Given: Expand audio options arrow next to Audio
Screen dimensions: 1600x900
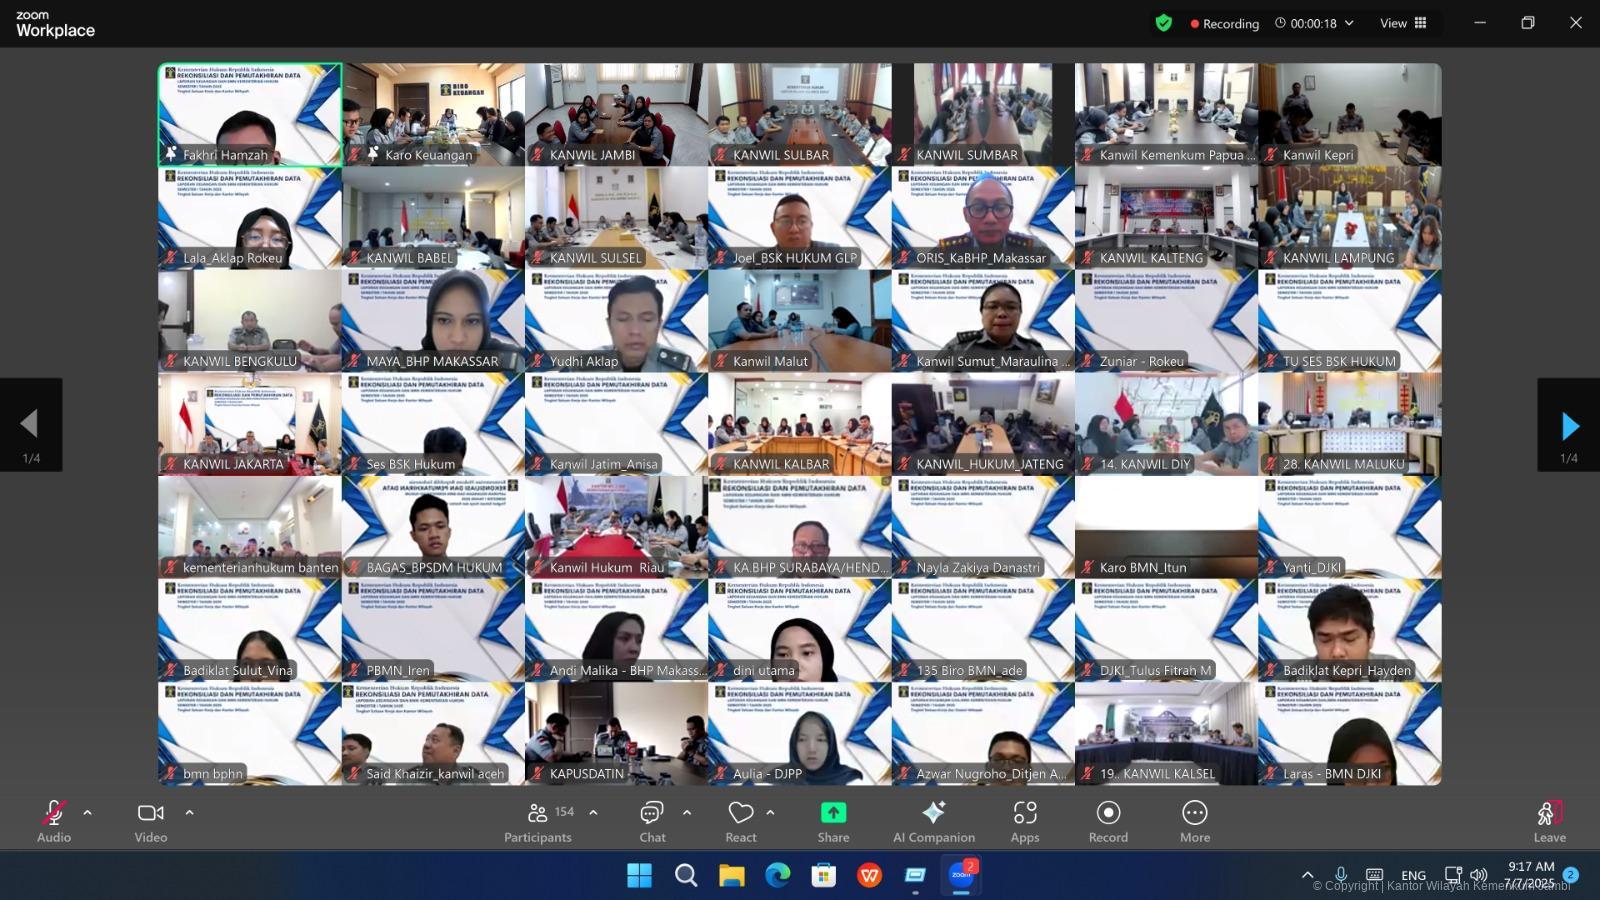Looking at the screenshot, I should point(88,813).
